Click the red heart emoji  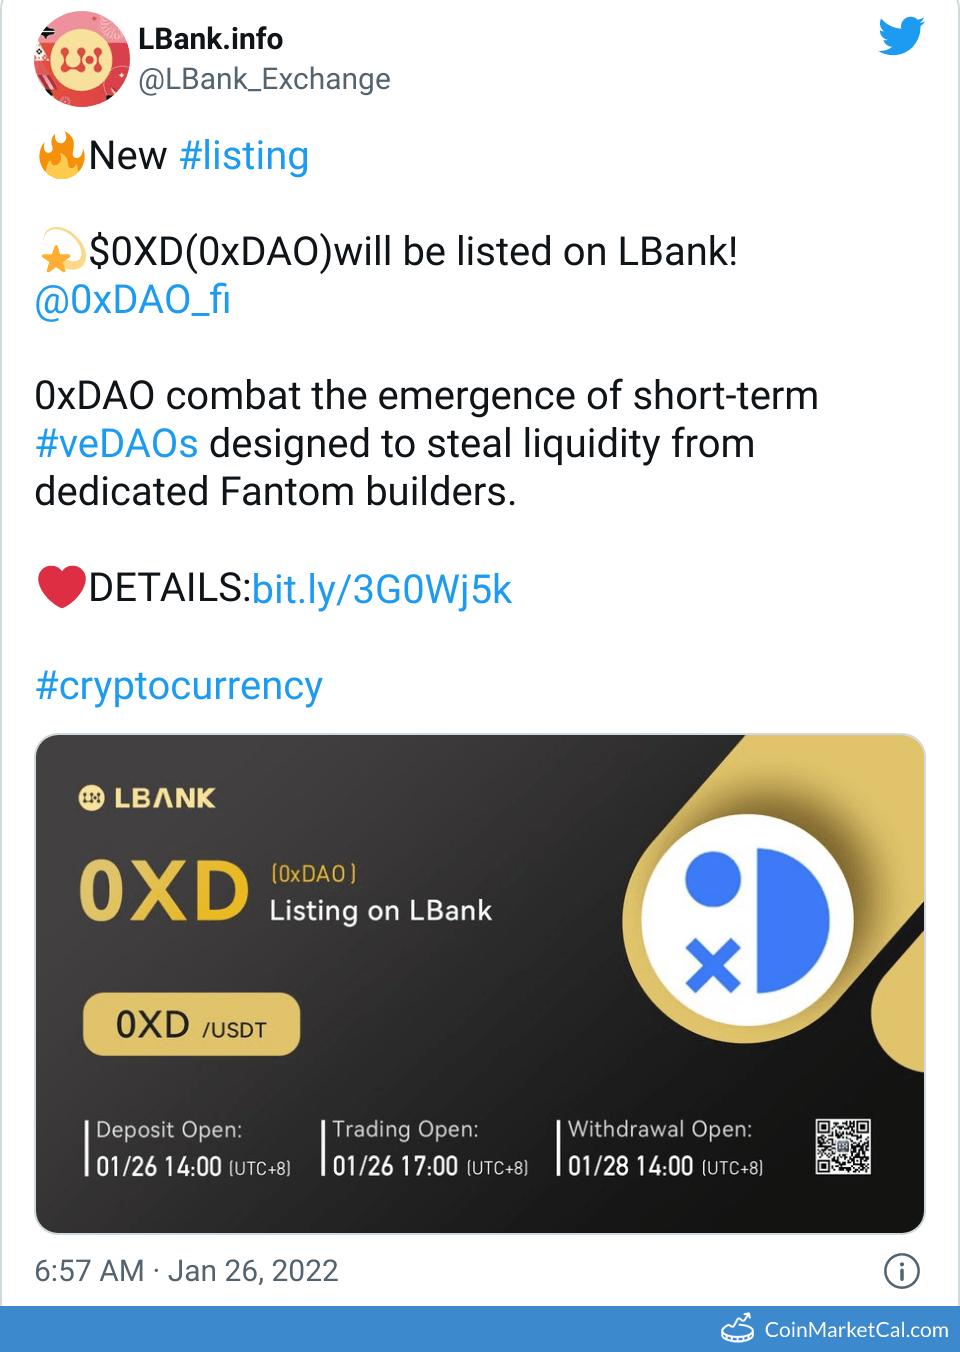click(x=61, y=587)
